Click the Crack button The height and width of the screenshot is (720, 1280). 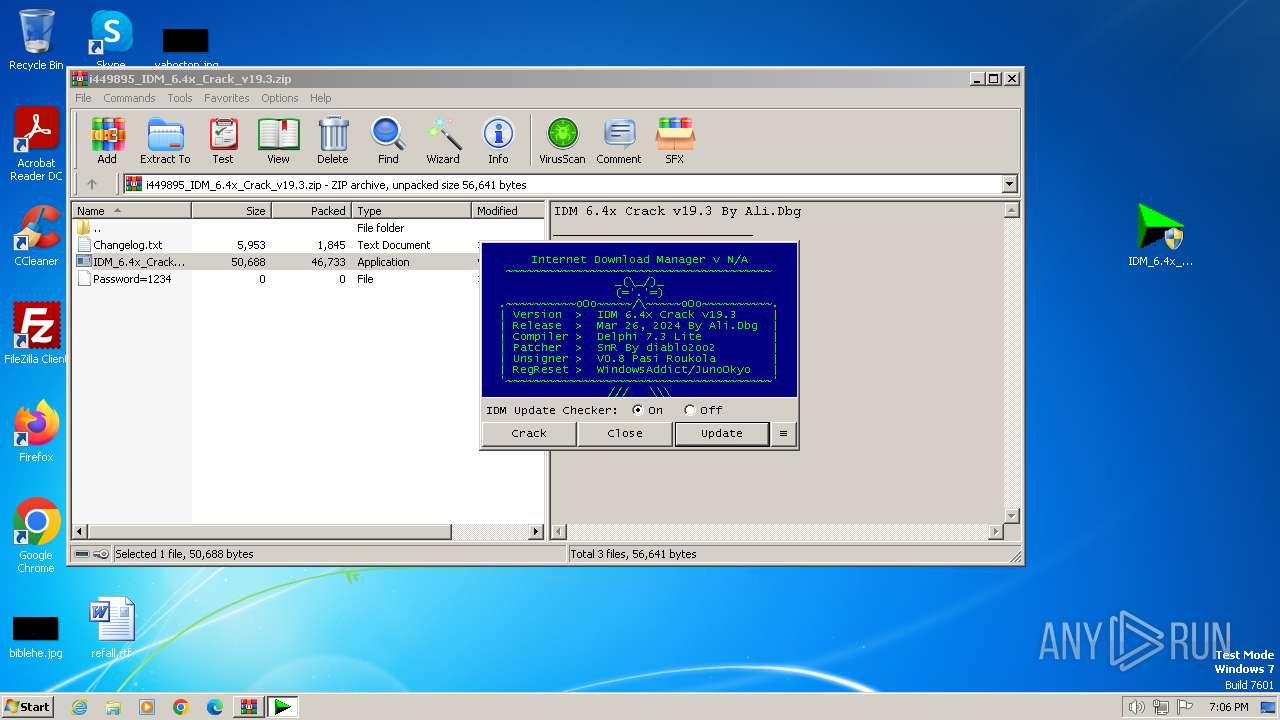tap(529, 433)
